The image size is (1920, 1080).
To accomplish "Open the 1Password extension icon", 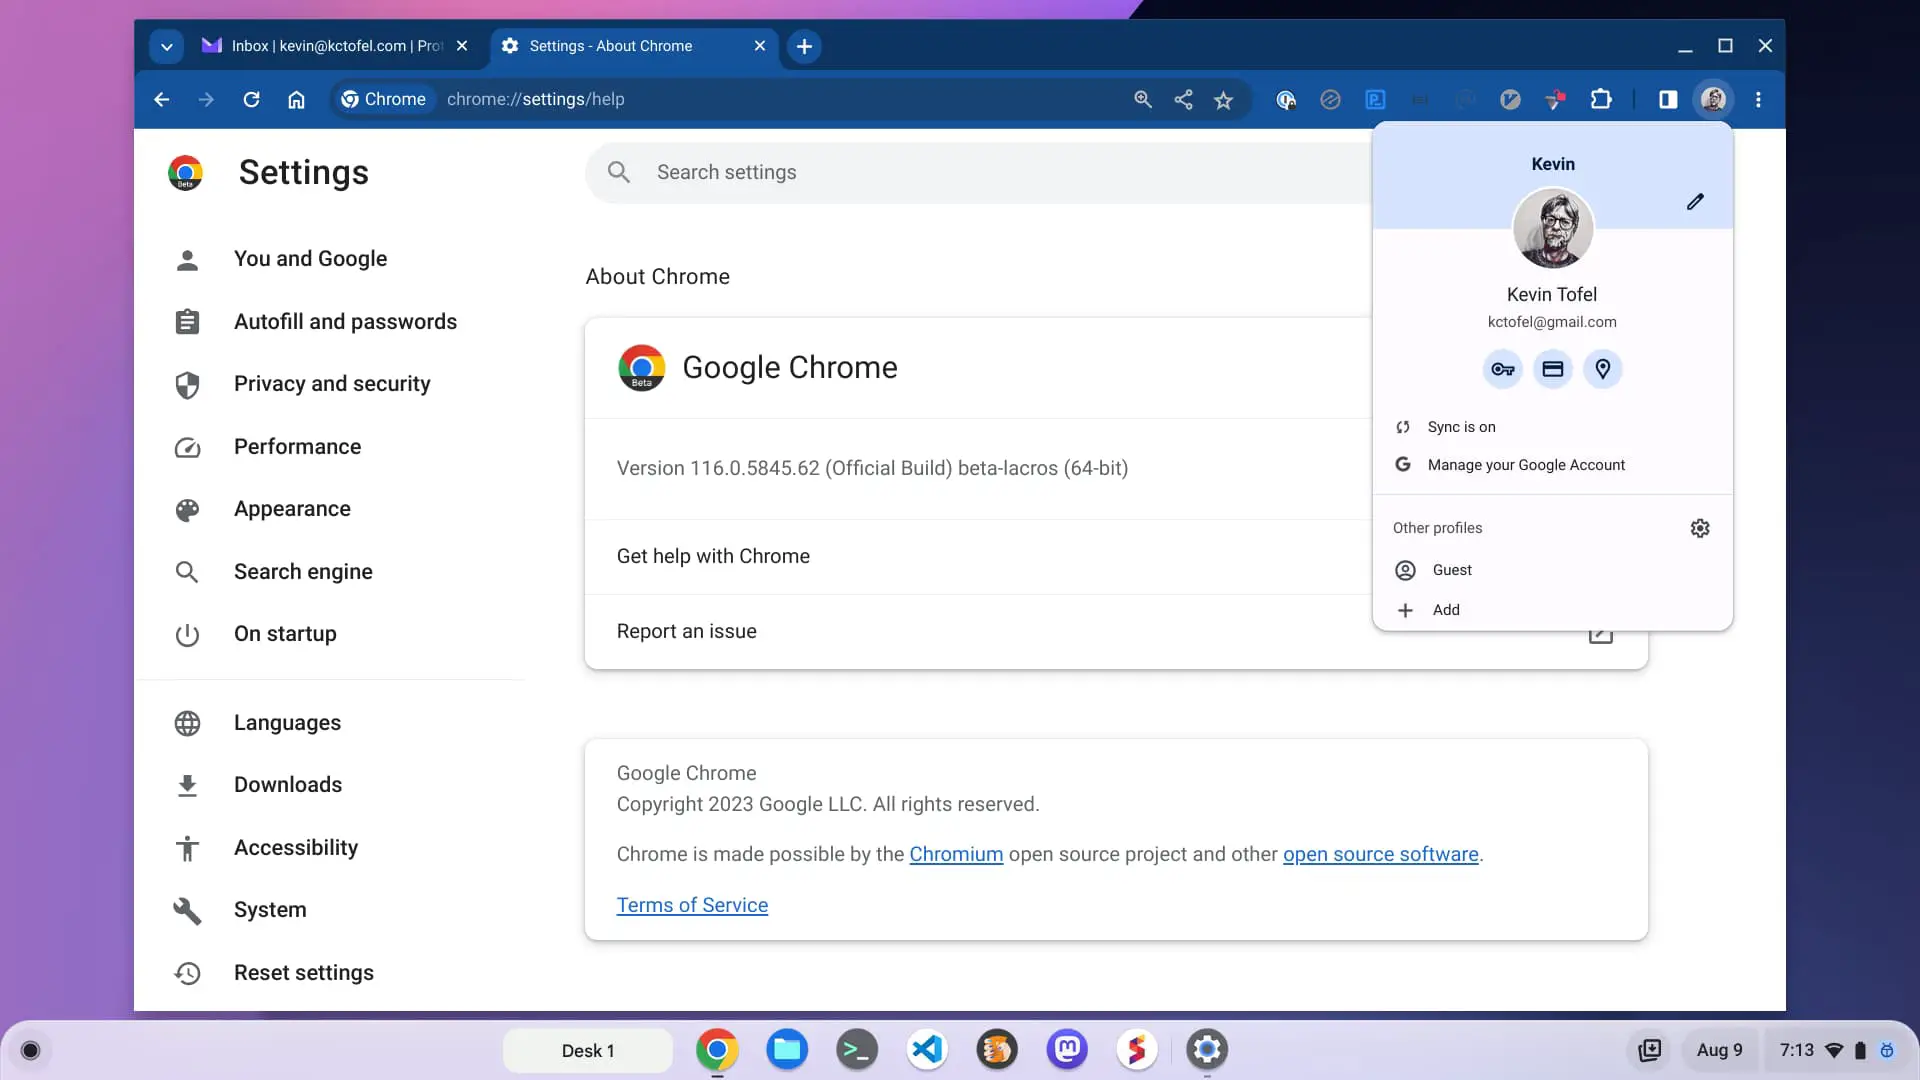I will 1286,99.
